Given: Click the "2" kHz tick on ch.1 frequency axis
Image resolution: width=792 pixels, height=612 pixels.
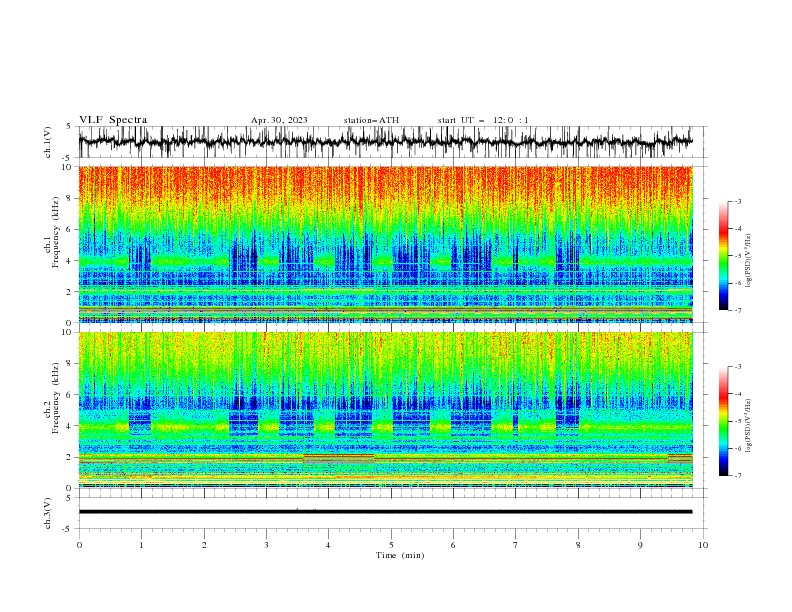Looking at the screenshot, I should pyautogui.click(x=70, y=291).
